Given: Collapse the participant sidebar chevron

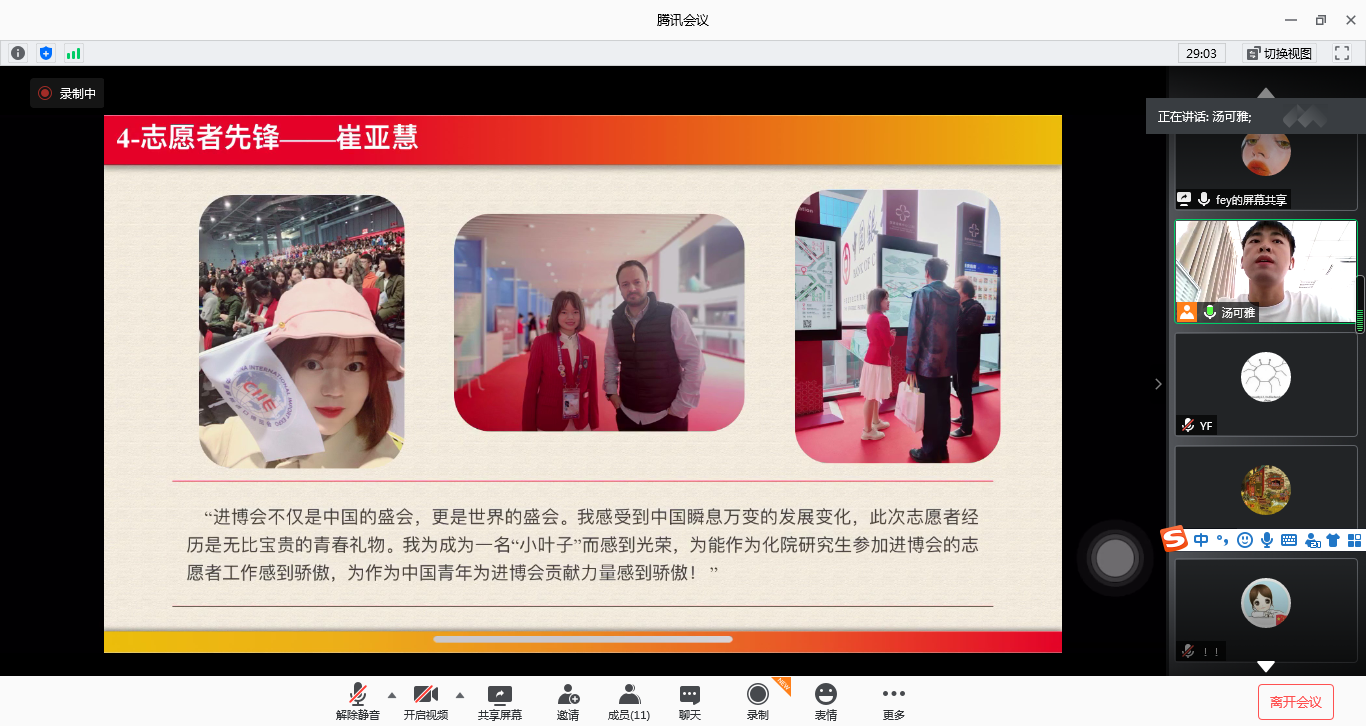Looking at the screenshot, I should point(1158,384).
